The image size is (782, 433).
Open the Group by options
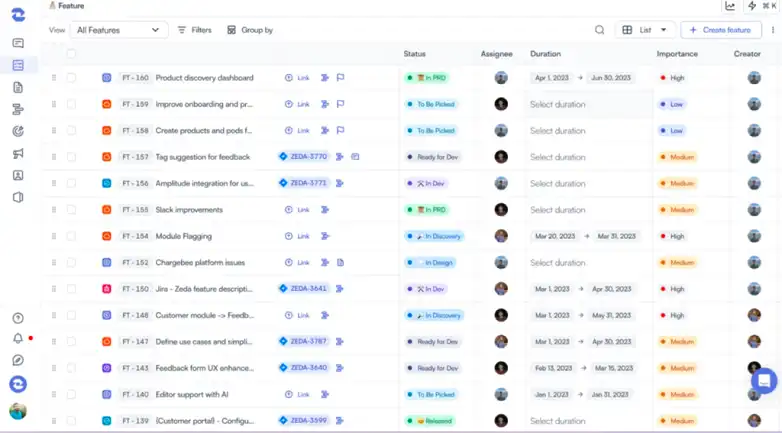pos(250,30)
